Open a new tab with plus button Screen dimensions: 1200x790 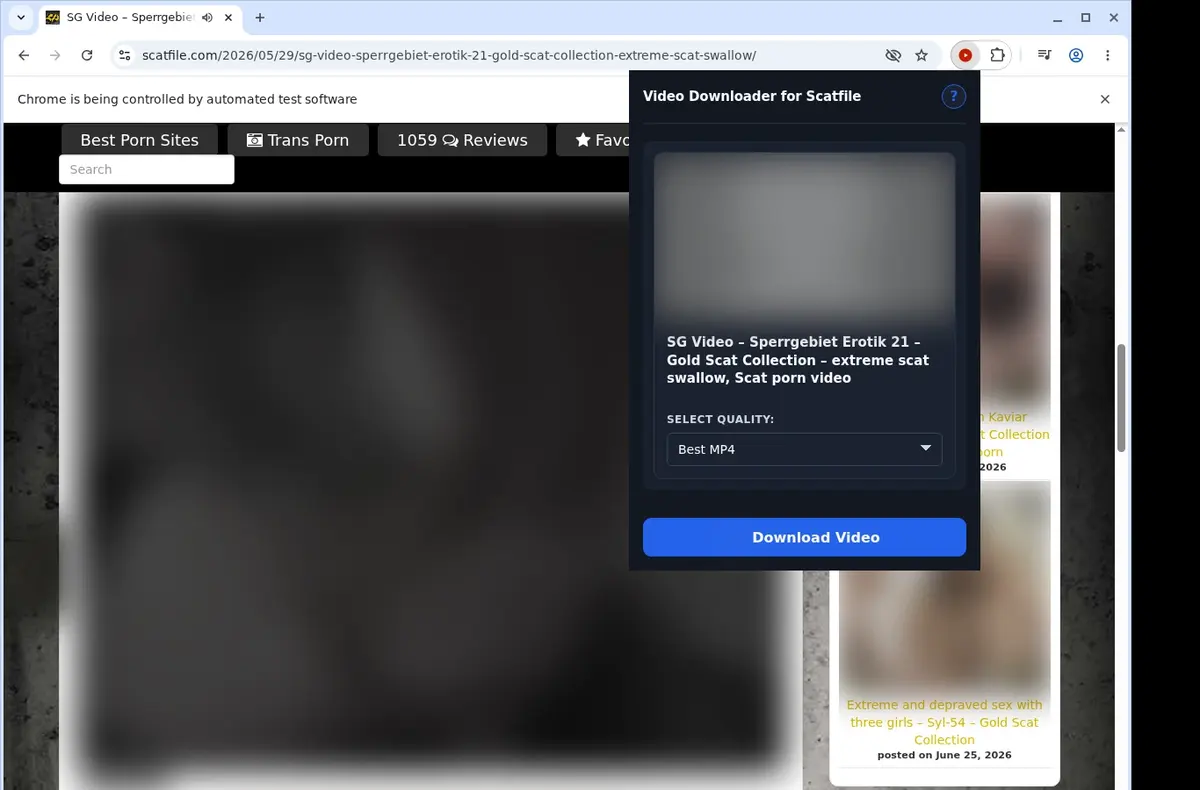tap(260, 18)
